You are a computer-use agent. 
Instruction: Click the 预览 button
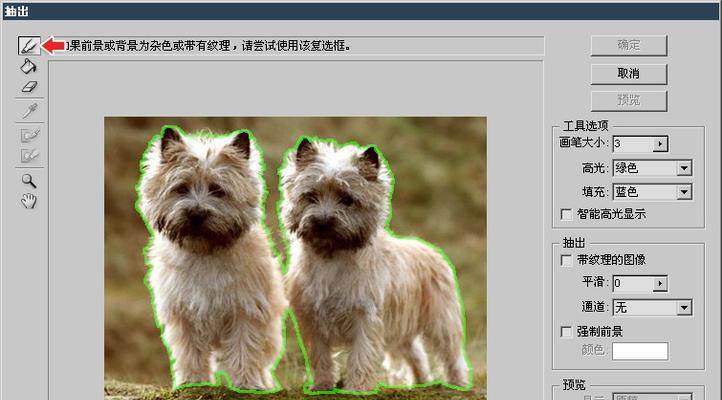click(x=629, y=101)
